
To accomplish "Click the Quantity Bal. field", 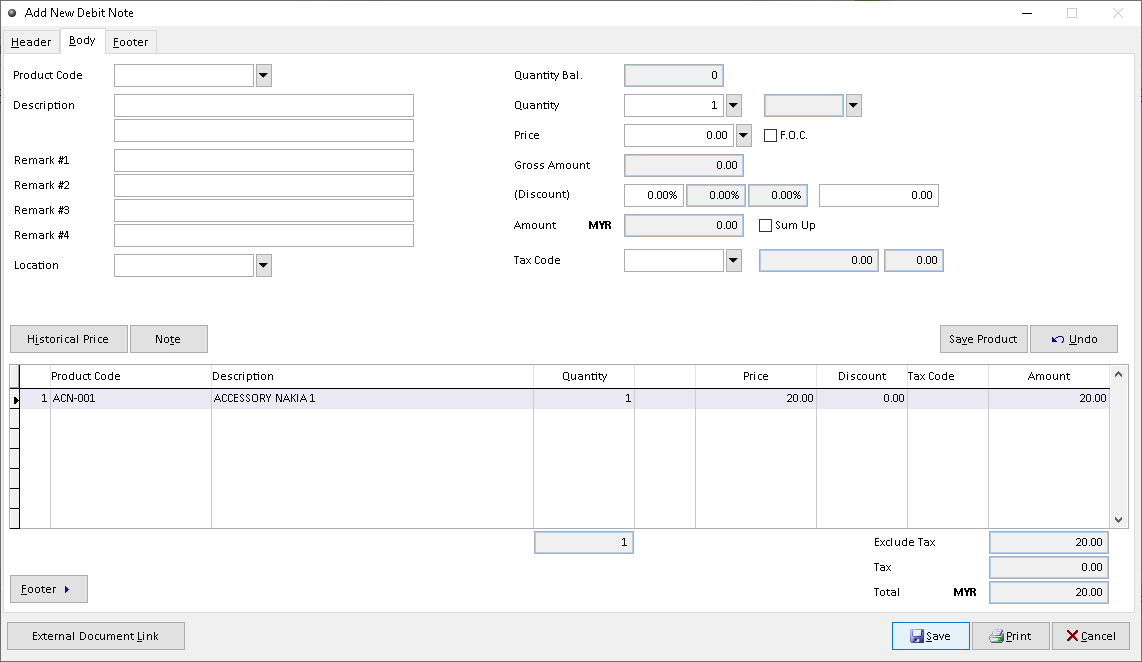I will [674, 75].
